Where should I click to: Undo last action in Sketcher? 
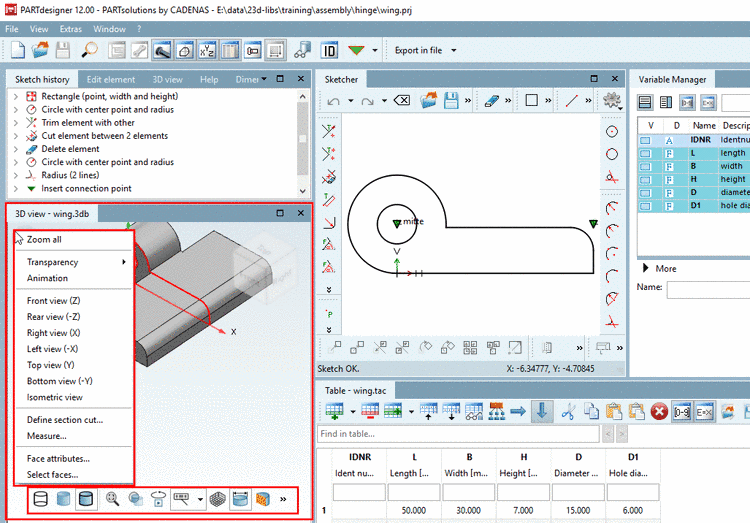tap(333, 101)
